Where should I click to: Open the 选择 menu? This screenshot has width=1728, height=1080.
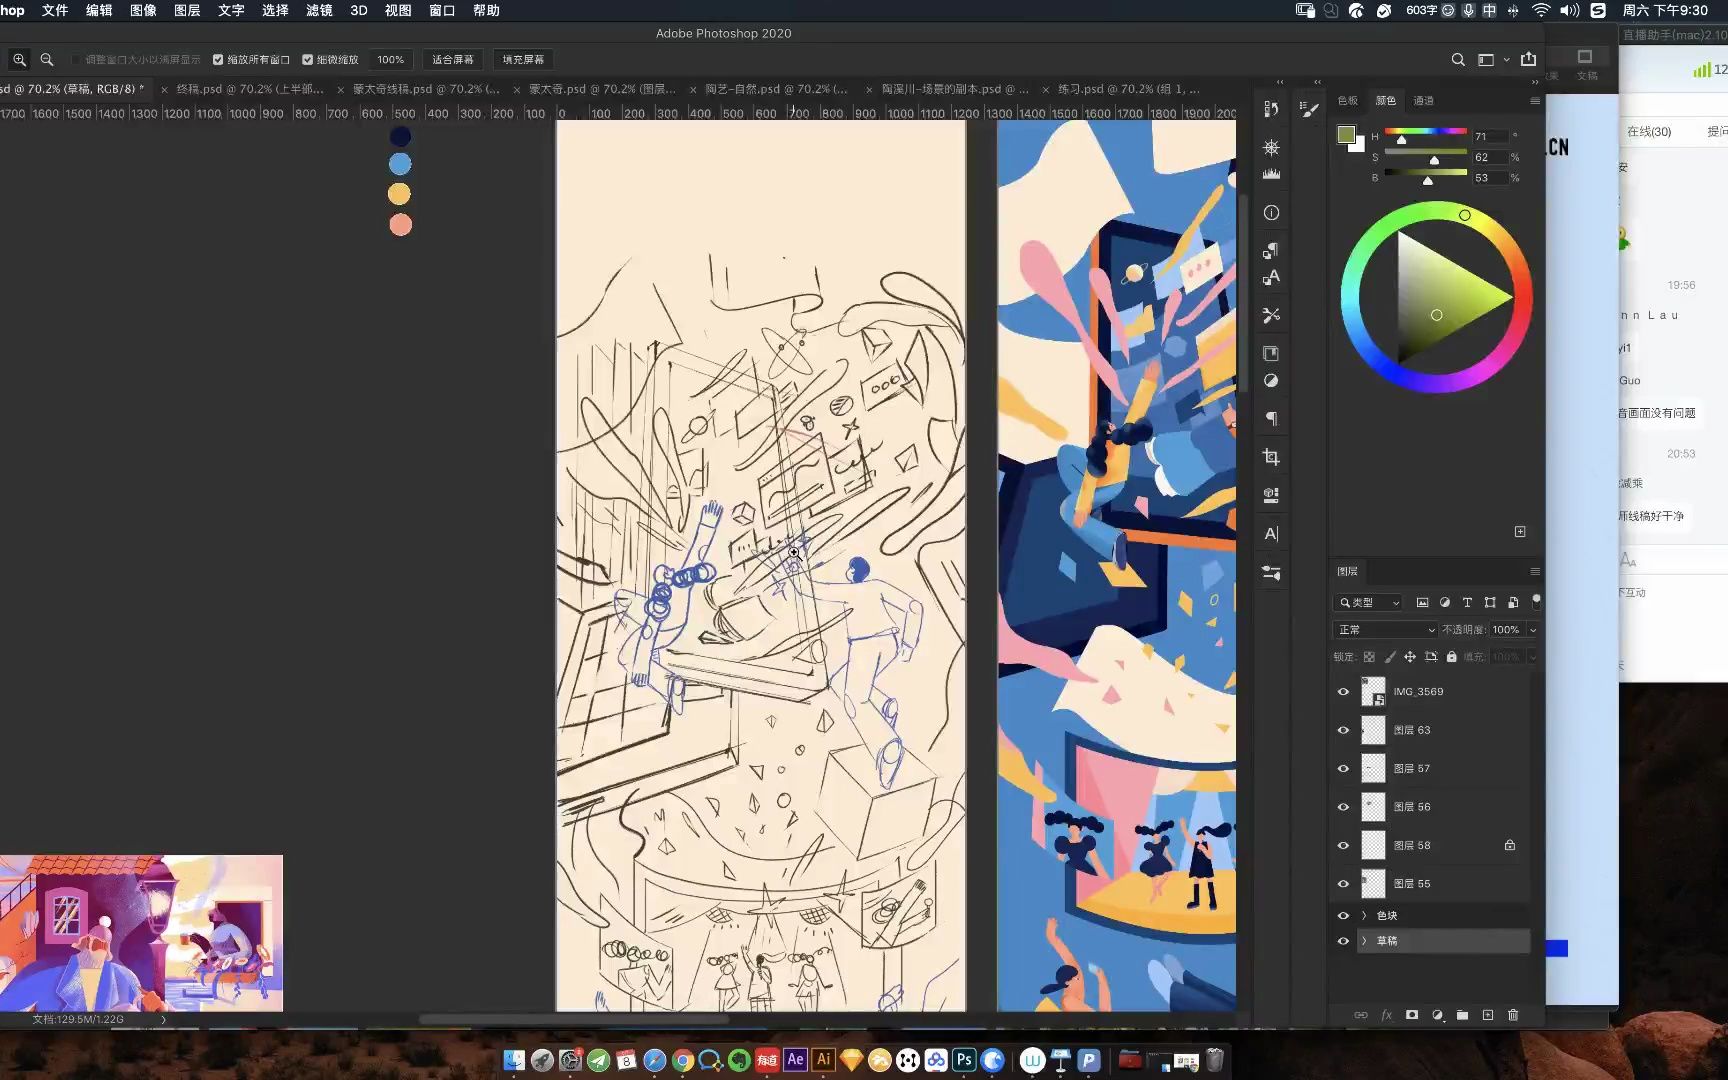coord(275,10)
